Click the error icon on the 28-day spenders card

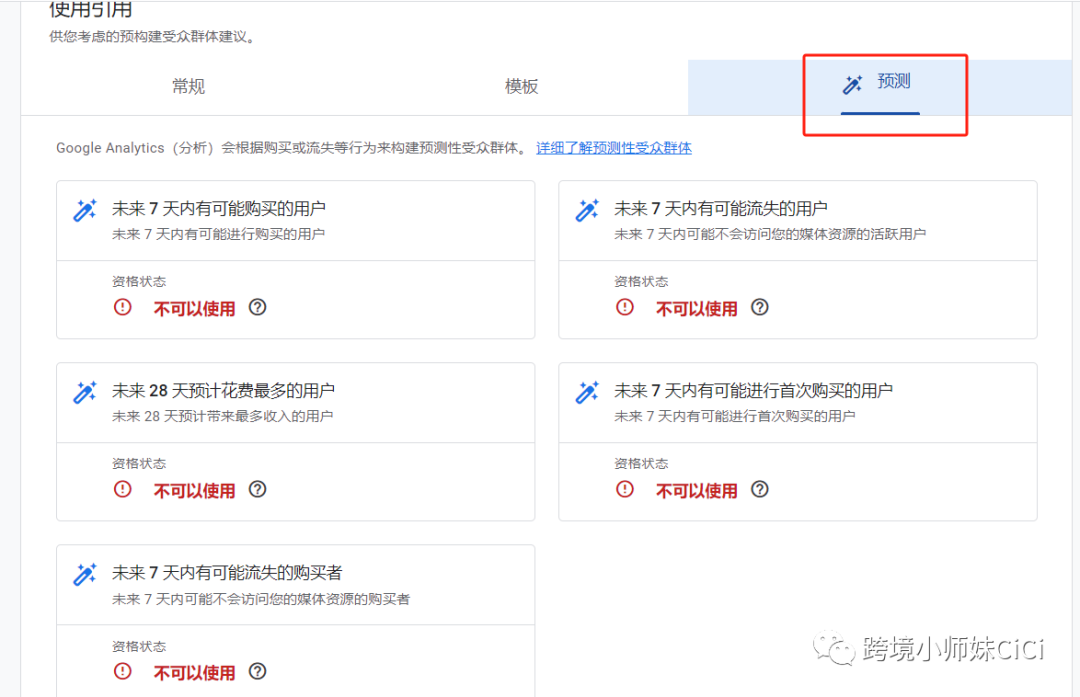pyautogui.click(x=121, y=490)
